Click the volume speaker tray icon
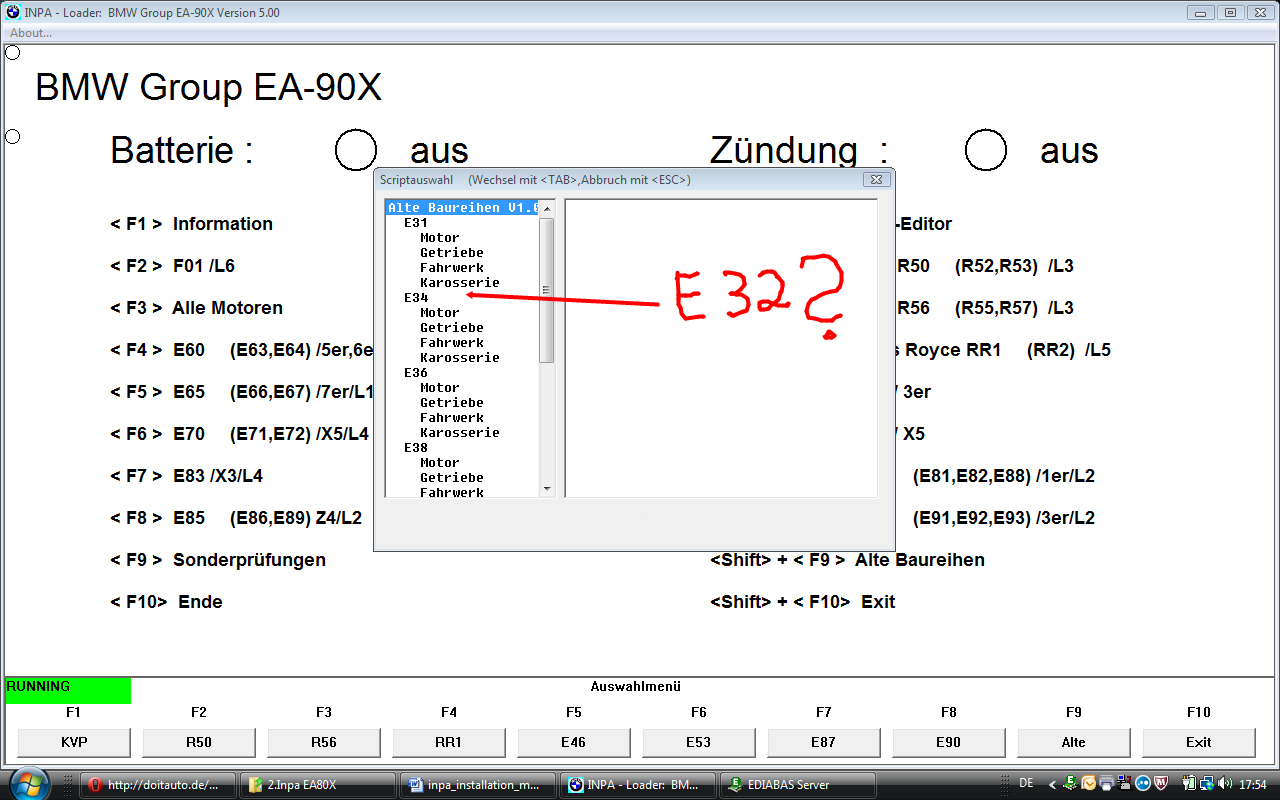The width and height of the screenshot is (1280, 800). [x=1225, y=783]
